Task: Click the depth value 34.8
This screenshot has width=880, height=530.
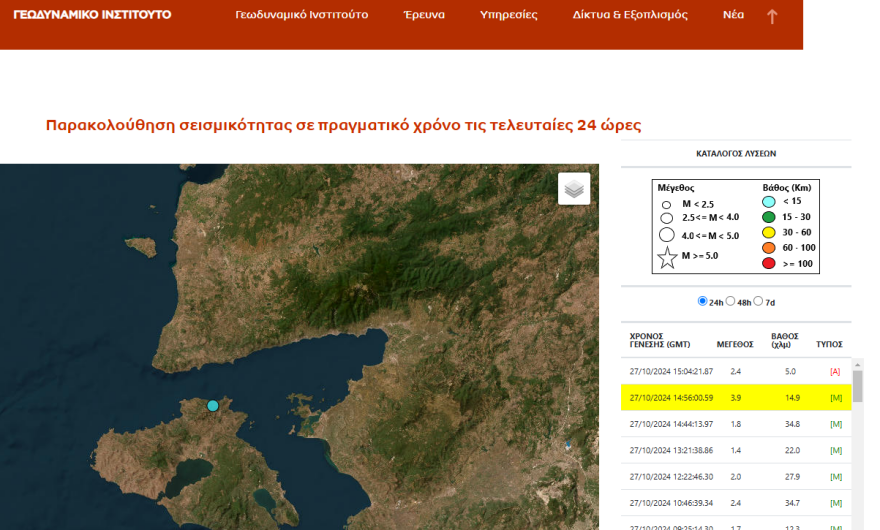Action: [x=792, y=424]
